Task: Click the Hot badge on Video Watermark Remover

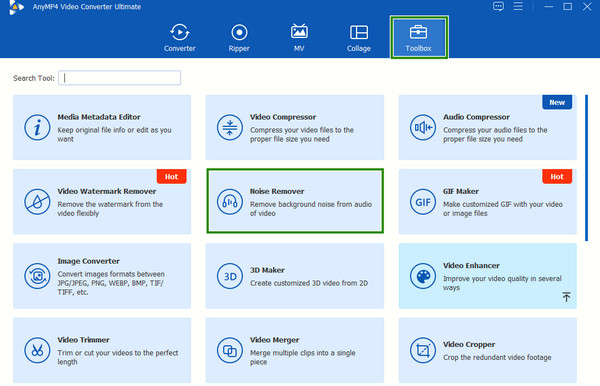Action: point(171,176)
